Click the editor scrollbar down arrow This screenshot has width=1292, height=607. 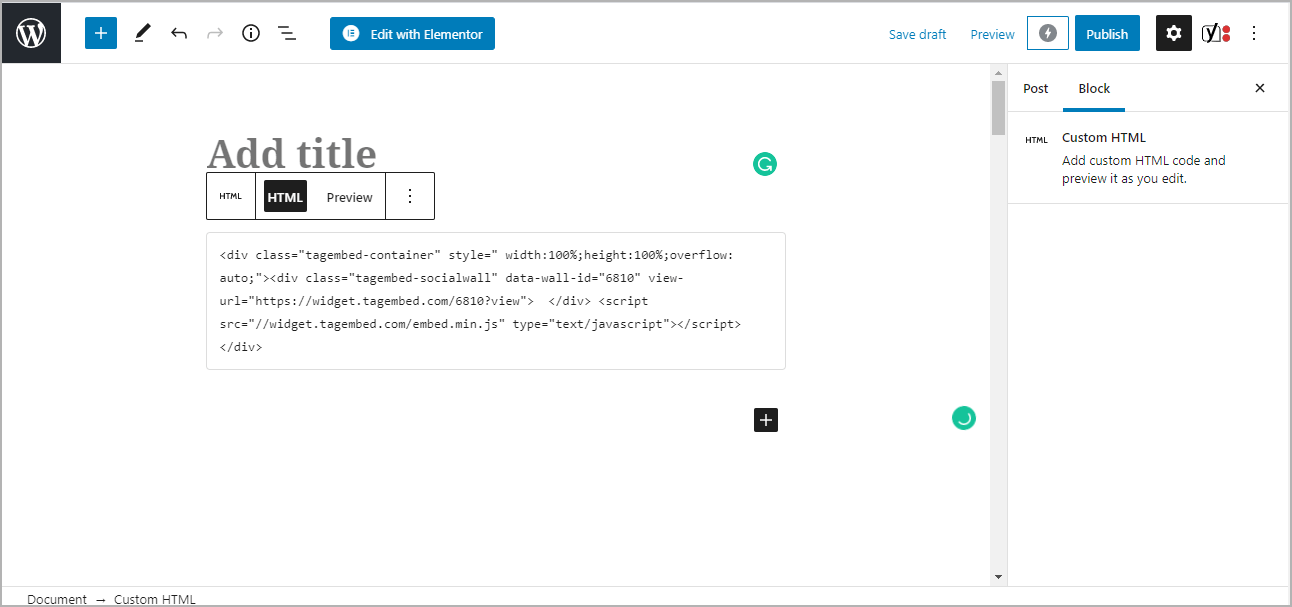point(998,577)
